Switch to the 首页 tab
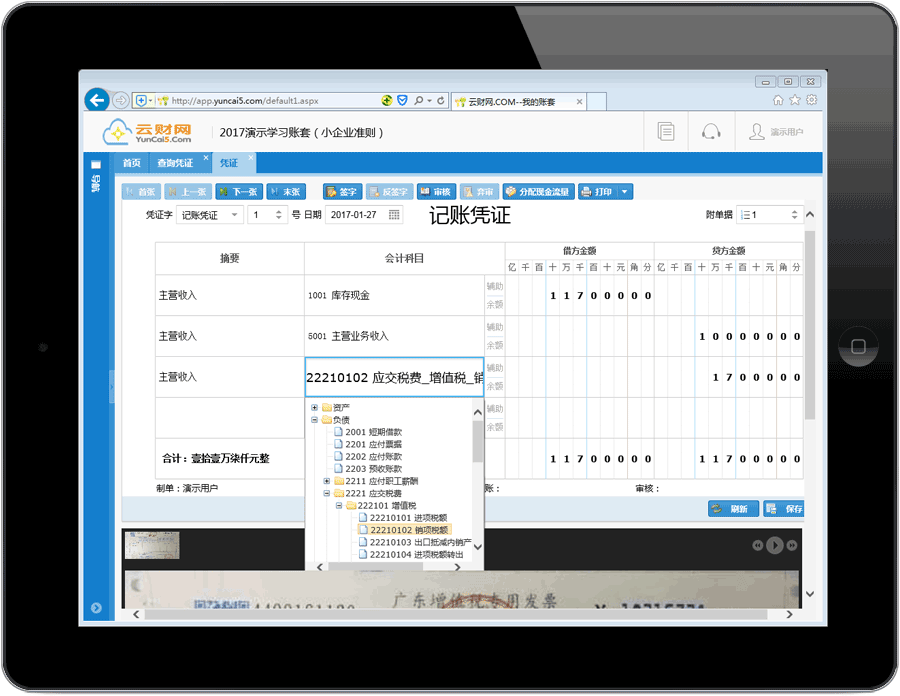 [132, 163]
